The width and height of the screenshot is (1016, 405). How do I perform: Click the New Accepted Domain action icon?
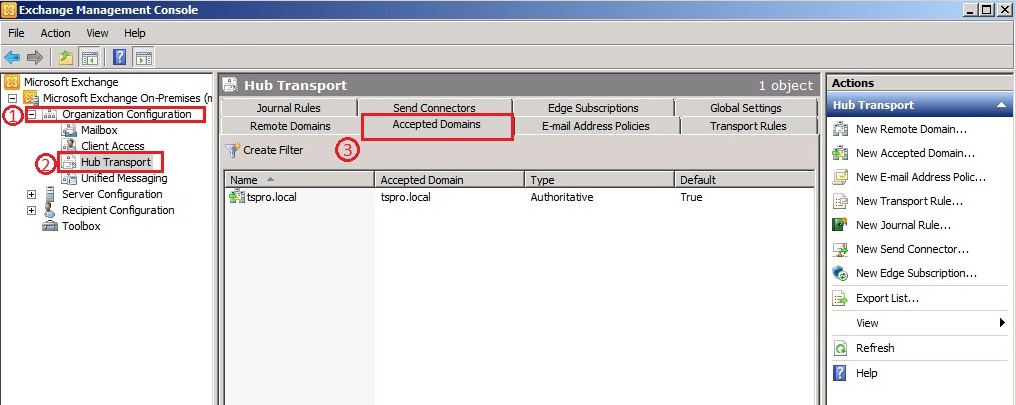click(x=840, y=153)
